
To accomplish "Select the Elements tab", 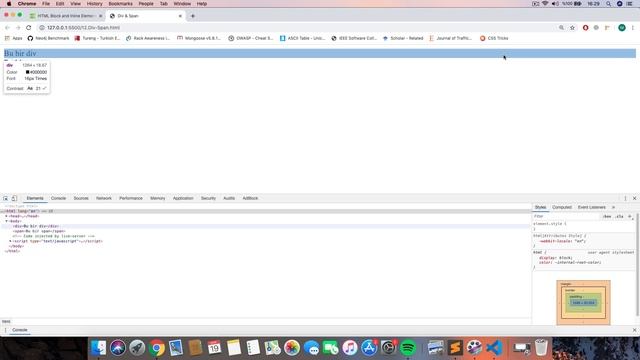I will (35, 198).
